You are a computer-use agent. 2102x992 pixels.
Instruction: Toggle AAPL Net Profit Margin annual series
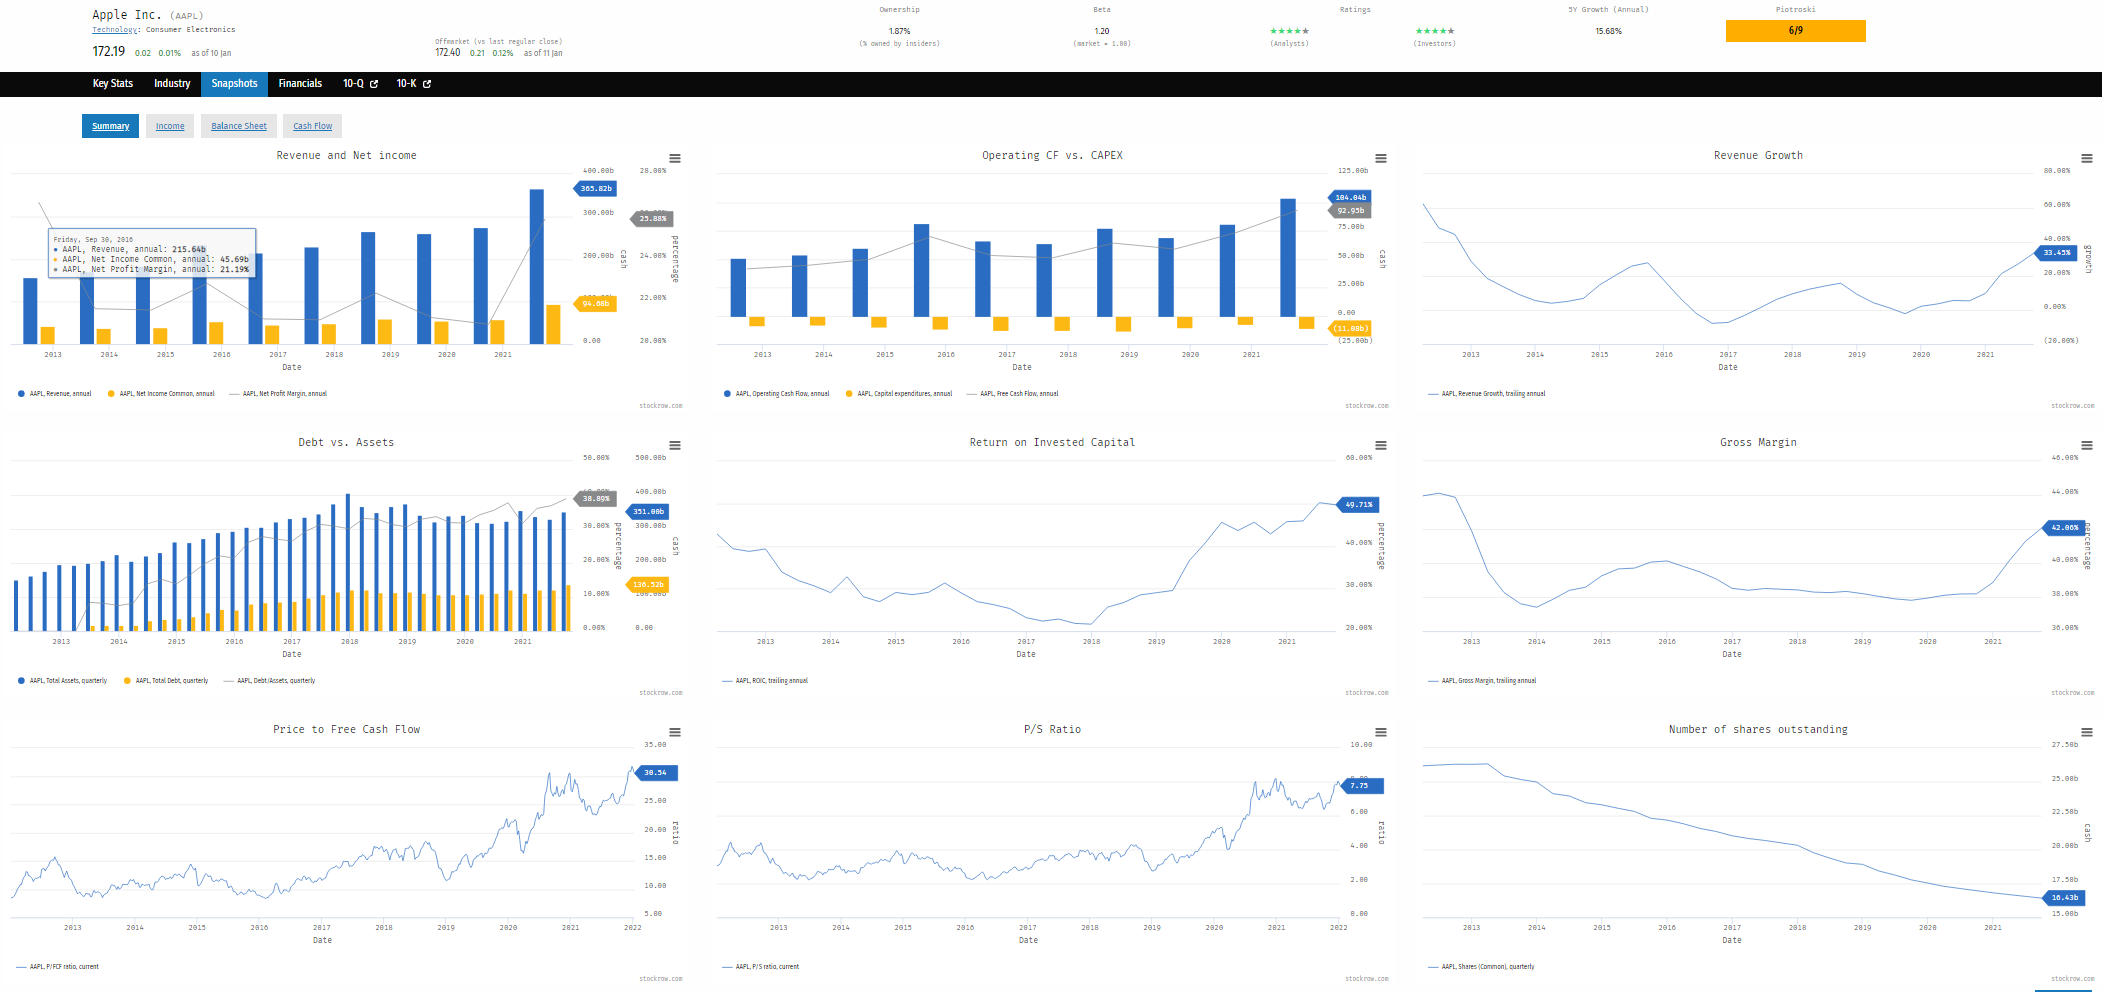278,394
